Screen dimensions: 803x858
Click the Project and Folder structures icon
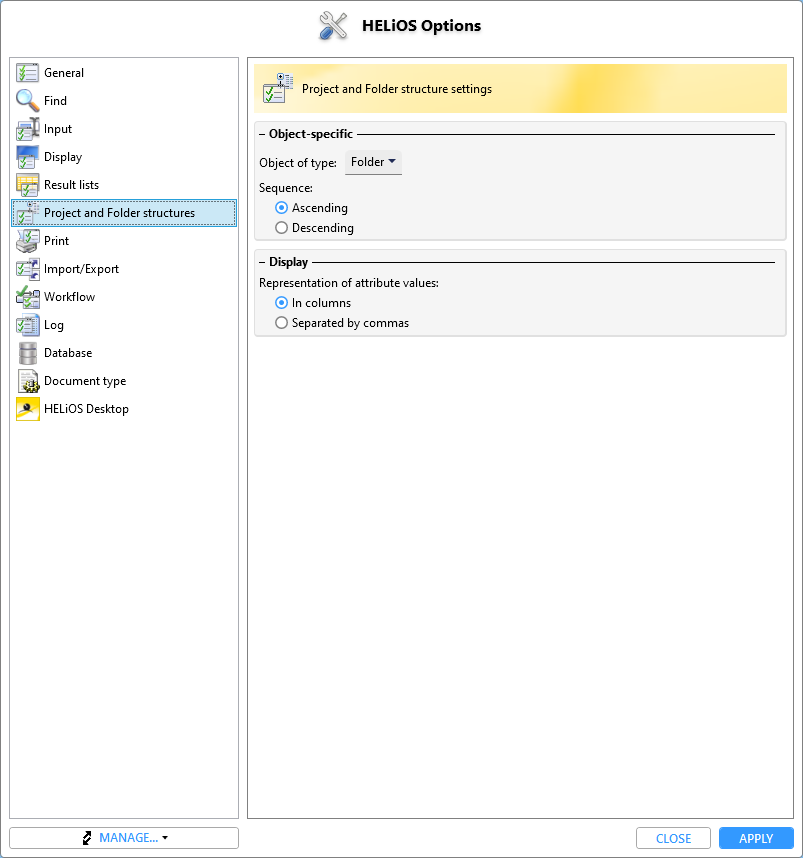click(27, 213)
